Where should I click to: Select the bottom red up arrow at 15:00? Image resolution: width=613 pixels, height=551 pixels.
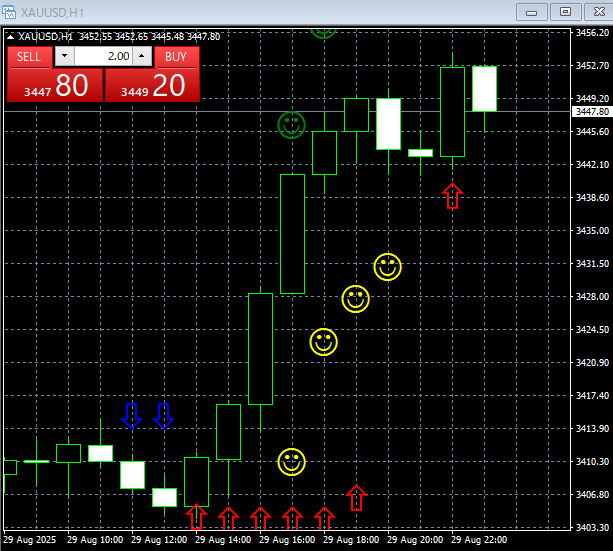click(x=228, y=518)
